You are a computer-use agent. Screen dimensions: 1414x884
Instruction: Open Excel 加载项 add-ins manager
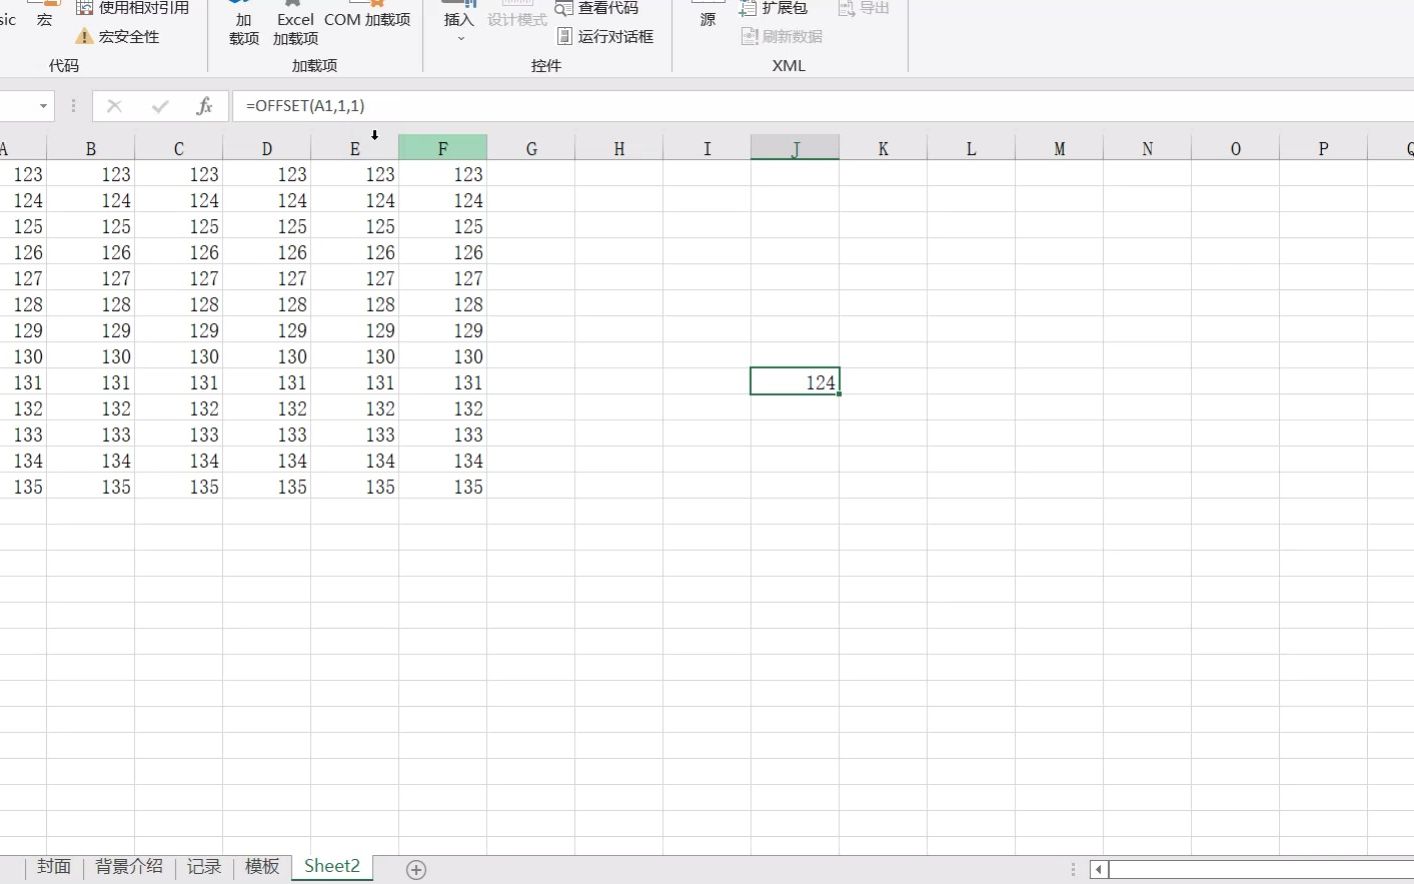[x=295, y=24]
